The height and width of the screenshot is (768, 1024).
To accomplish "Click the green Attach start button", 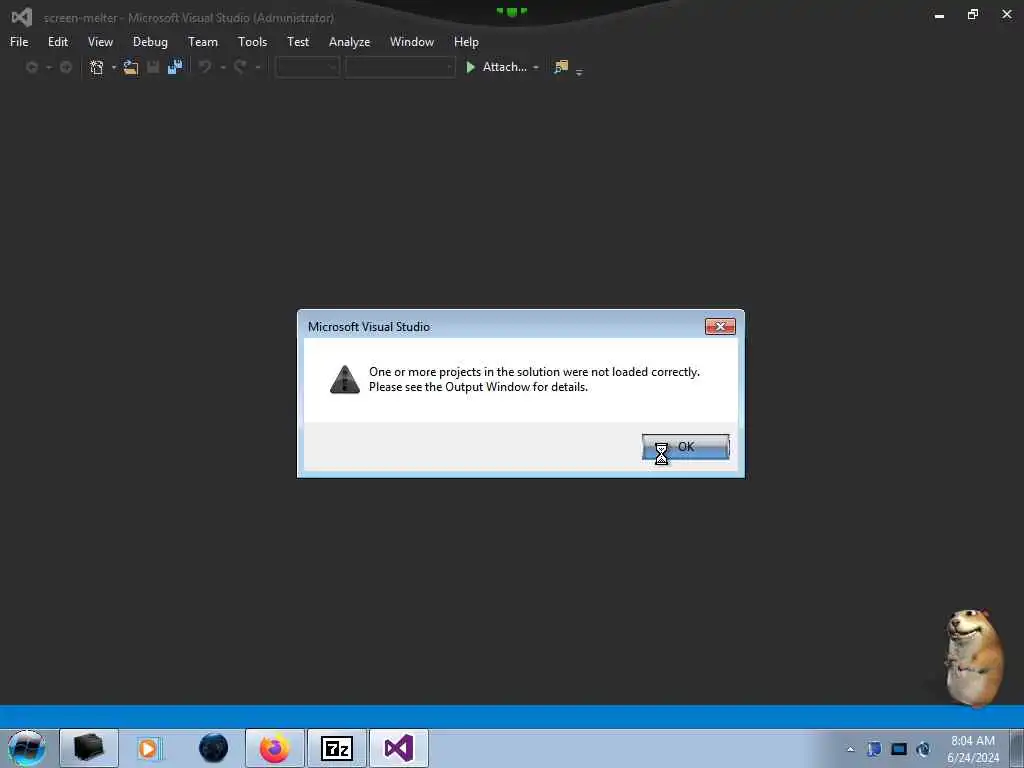I will (x=496, y=67).
